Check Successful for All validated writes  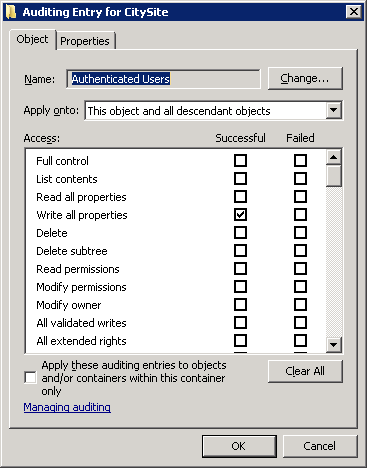(240, 323)
